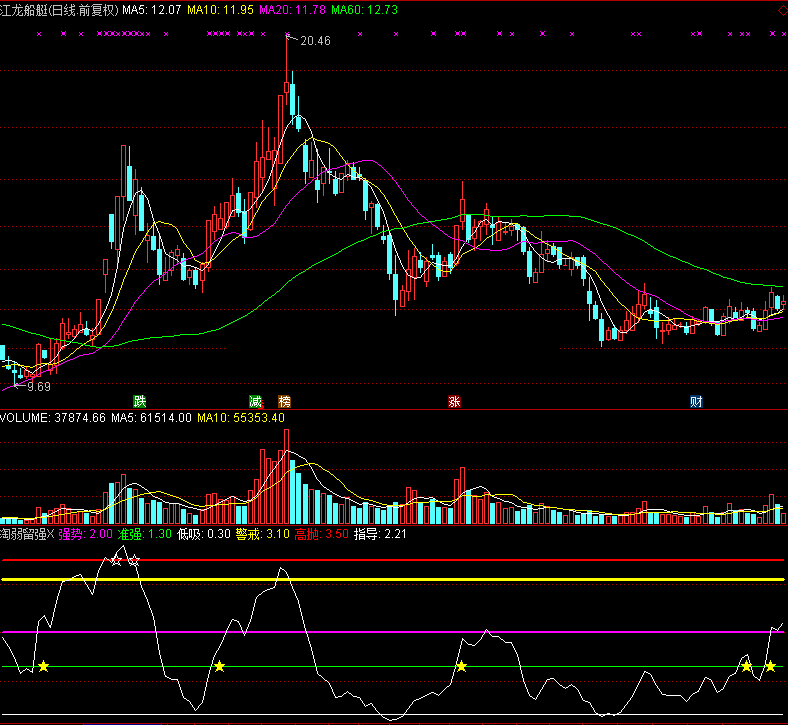Click the red diamond icon in the chart's upper corner
The height and width of the screenshot is (725, 788).
tap(782, 10)
